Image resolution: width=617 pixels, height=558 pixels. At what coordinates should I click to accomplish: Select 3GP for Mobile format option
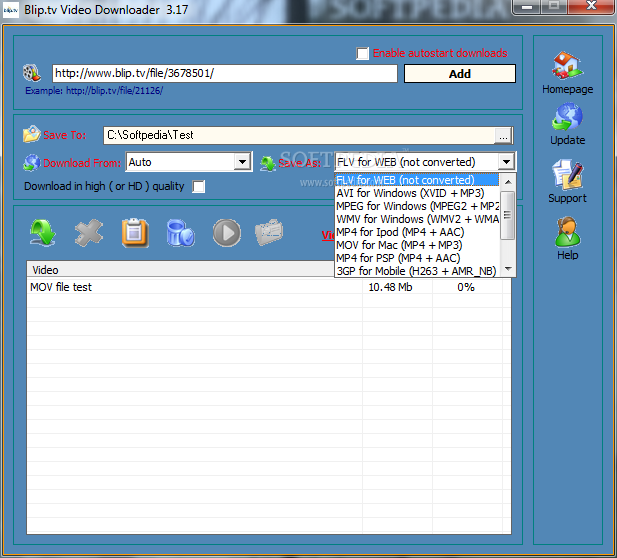tap(417, 271)
